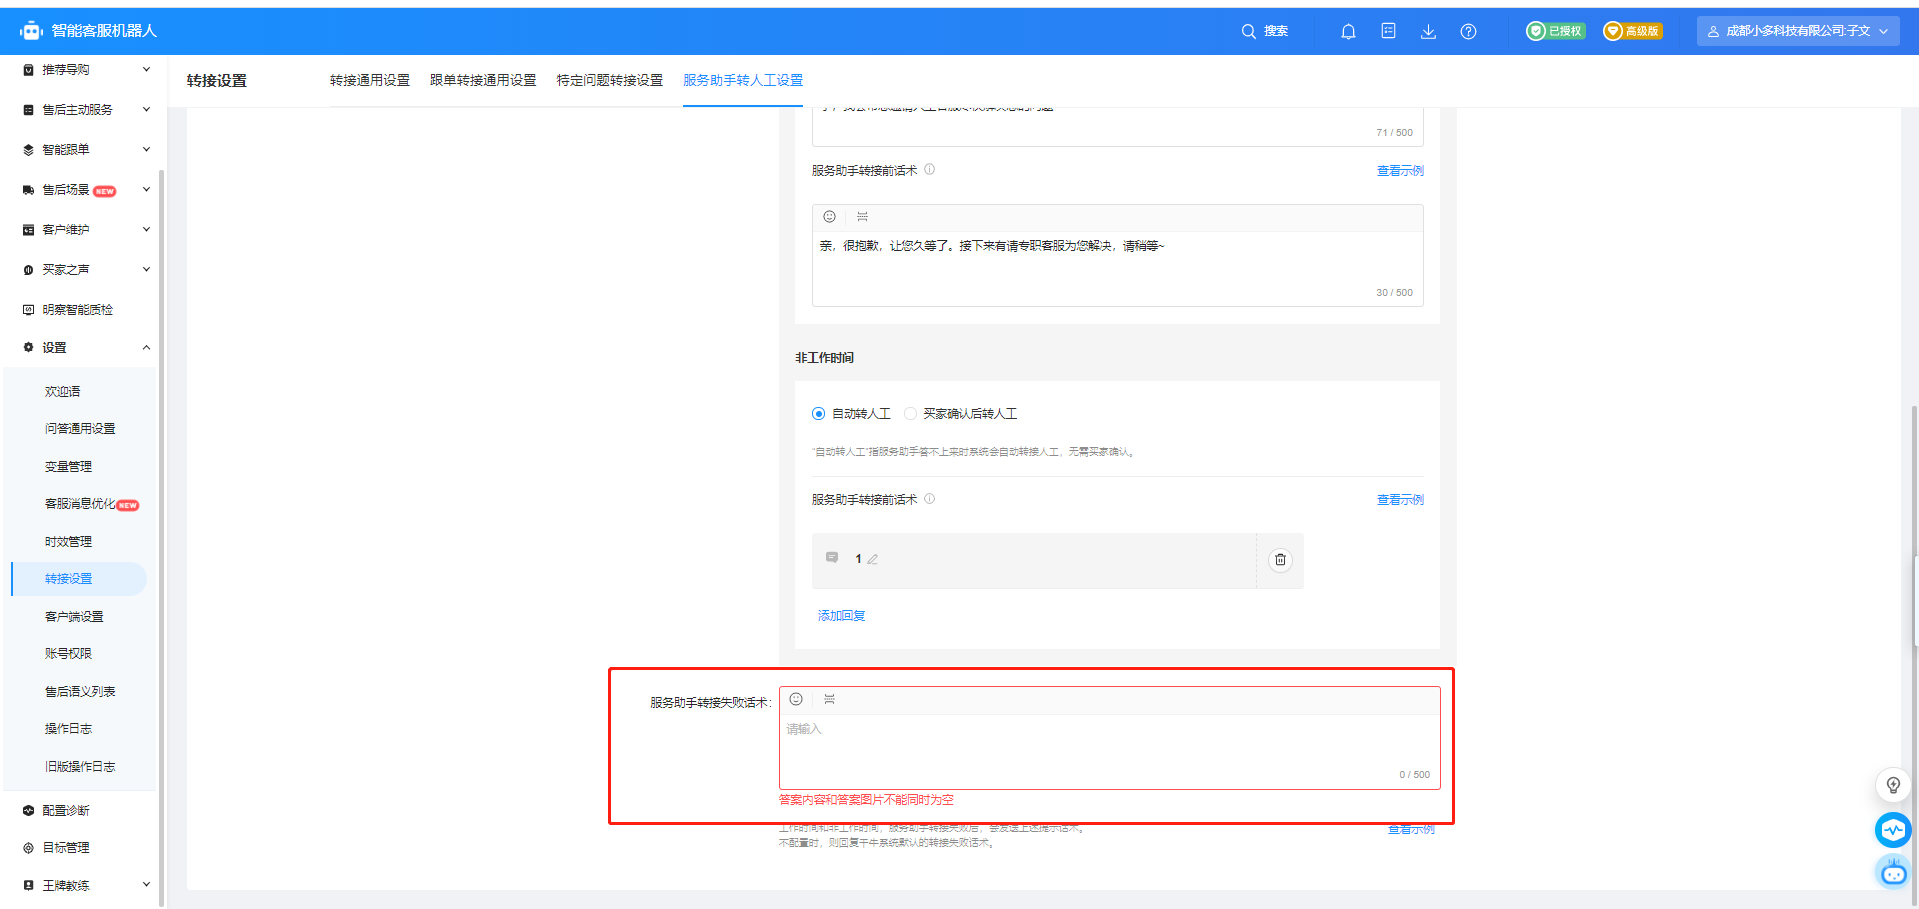
Task: Open the notification bell
Action: [1348, 31]
